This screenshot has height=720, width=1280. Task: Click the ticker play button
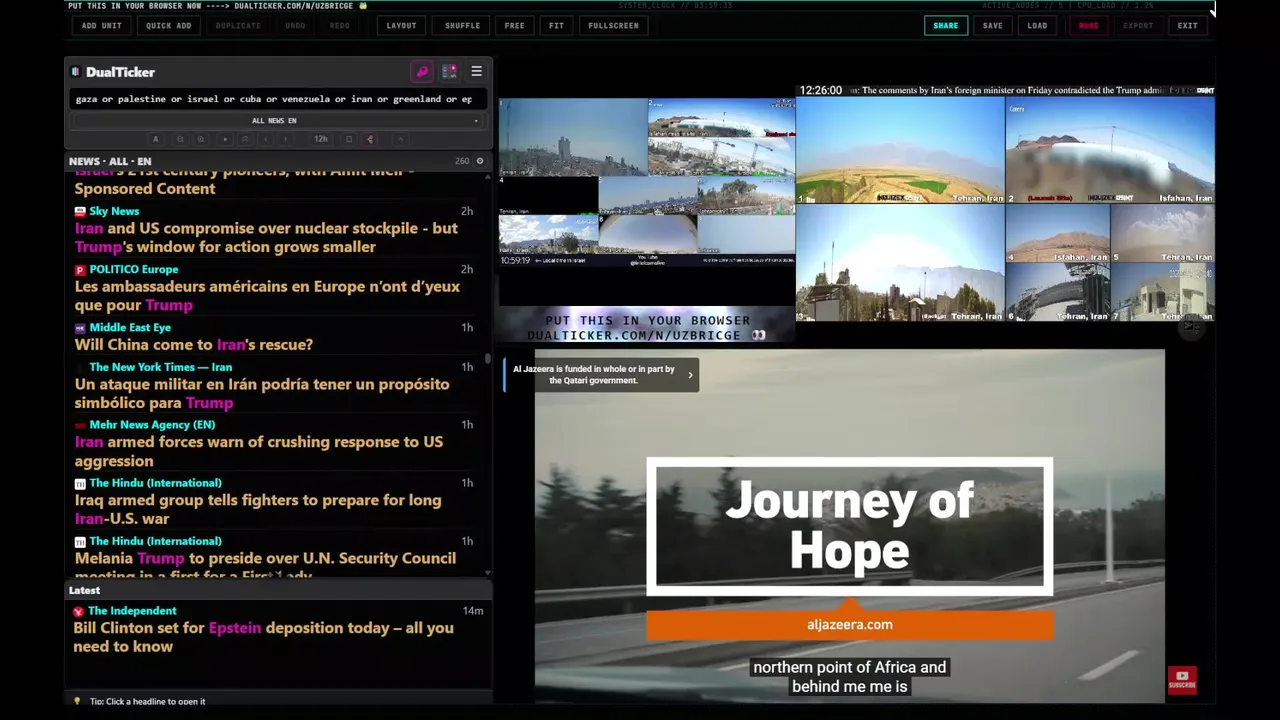225,139
